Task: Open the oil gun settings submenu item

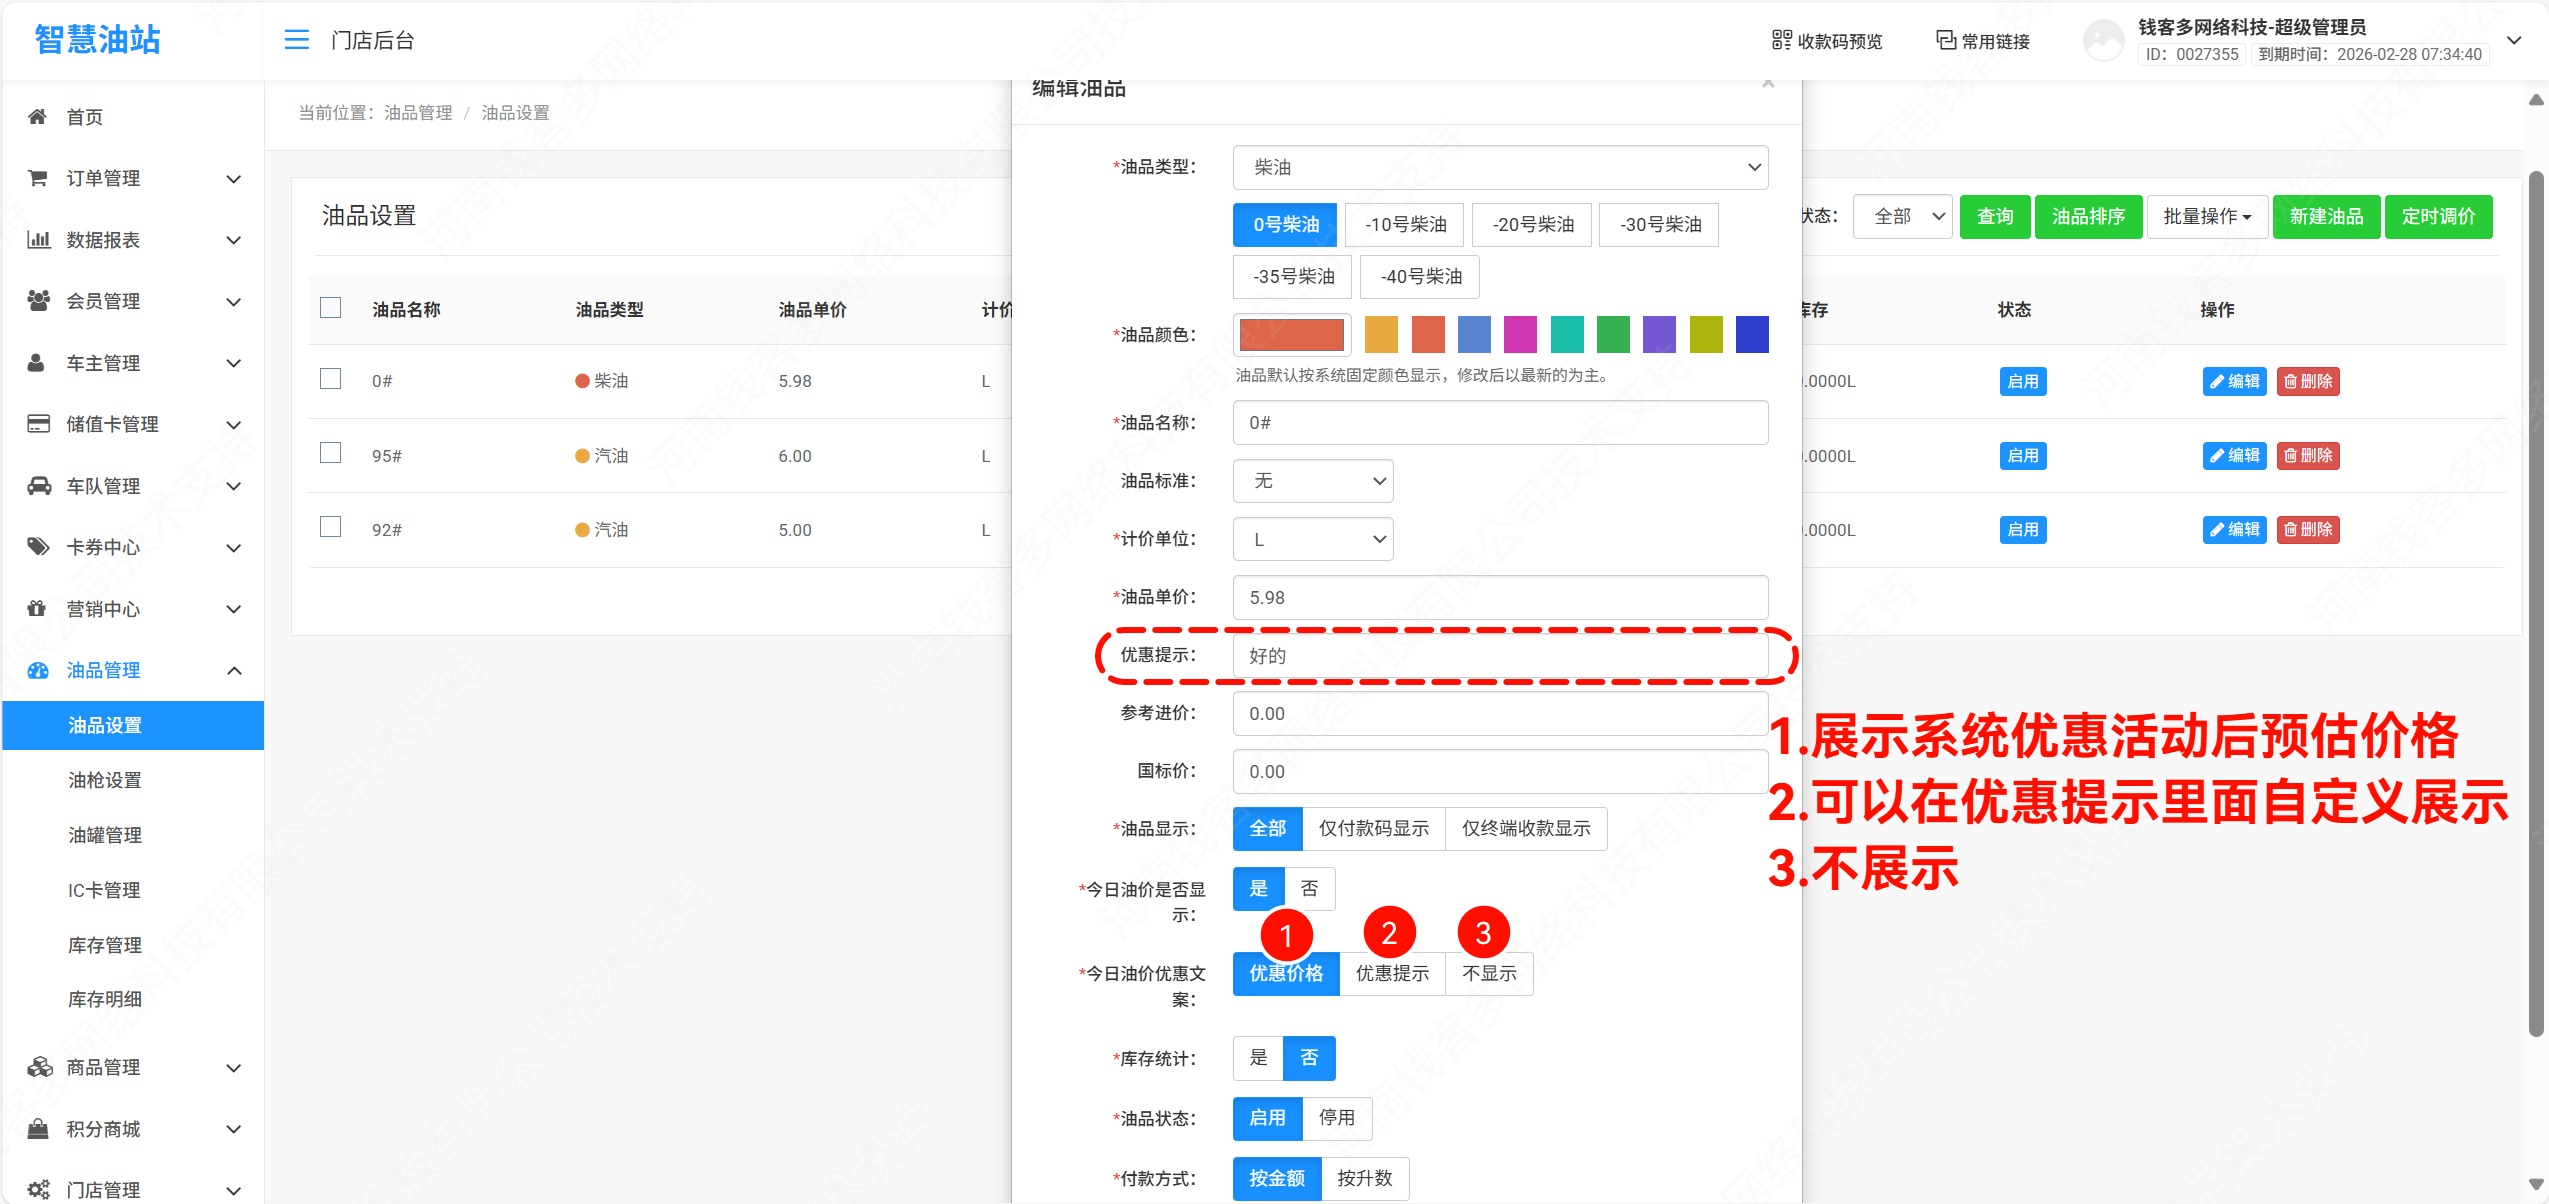Action: [105, 780]
